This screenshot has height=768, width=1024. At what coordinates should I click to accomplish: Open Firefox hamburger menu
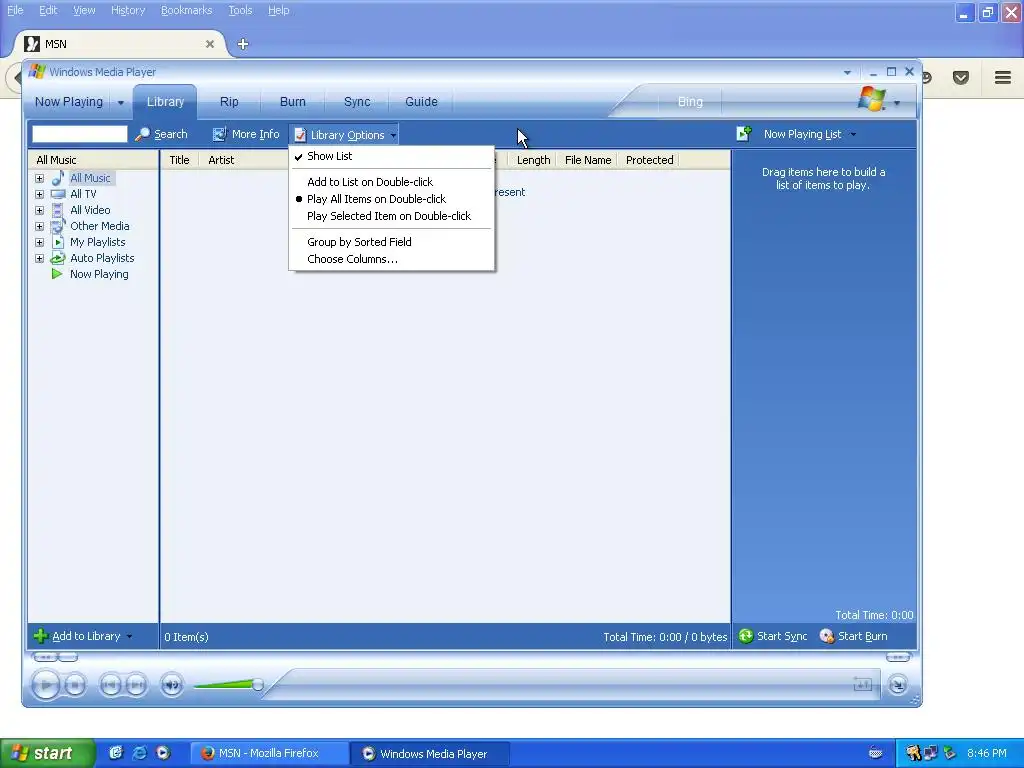(1003, 78)
